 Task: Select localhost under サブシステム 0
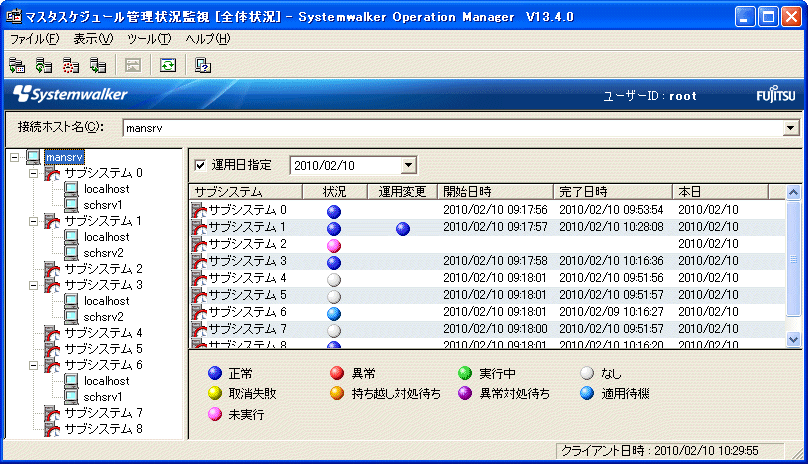[x=107, y=189]
